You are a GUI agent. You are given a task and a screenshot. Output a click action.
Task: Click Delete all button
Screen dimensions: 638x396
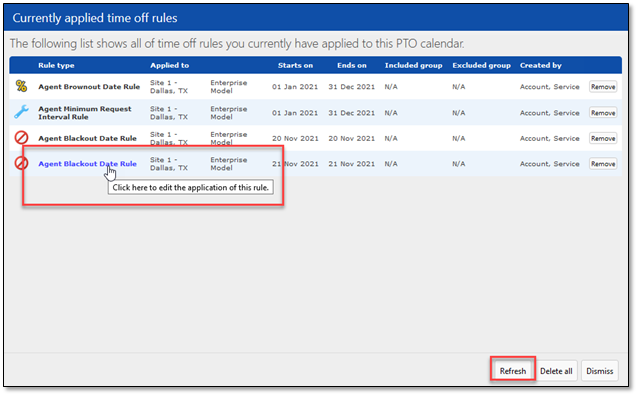556,371
